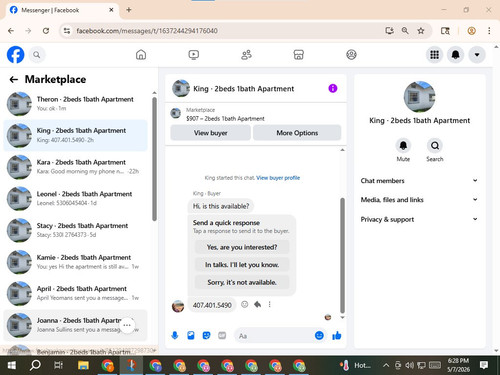Record a voice clip with microphone icon
The image size is (500, 375).
coord(175,335)
